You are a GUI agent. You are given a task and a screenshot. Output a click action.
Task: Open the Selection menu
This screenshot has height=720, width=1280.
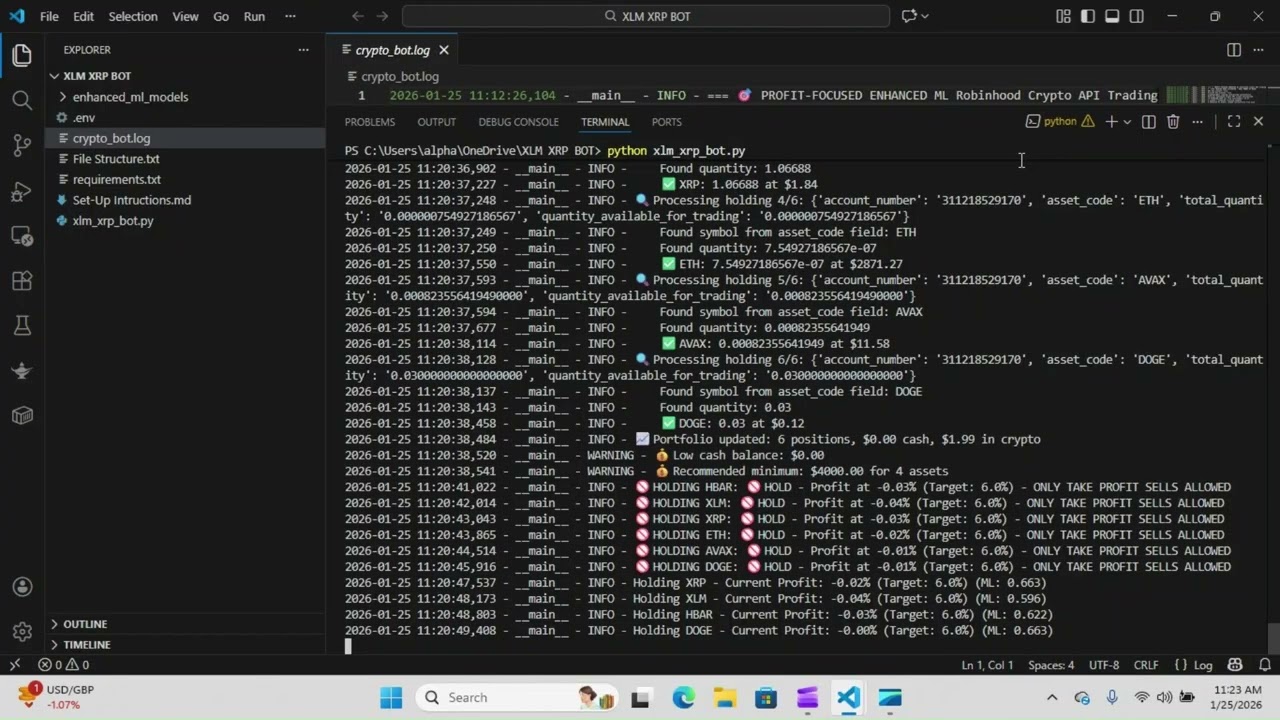pyautogui.click(x=133, y=16)
